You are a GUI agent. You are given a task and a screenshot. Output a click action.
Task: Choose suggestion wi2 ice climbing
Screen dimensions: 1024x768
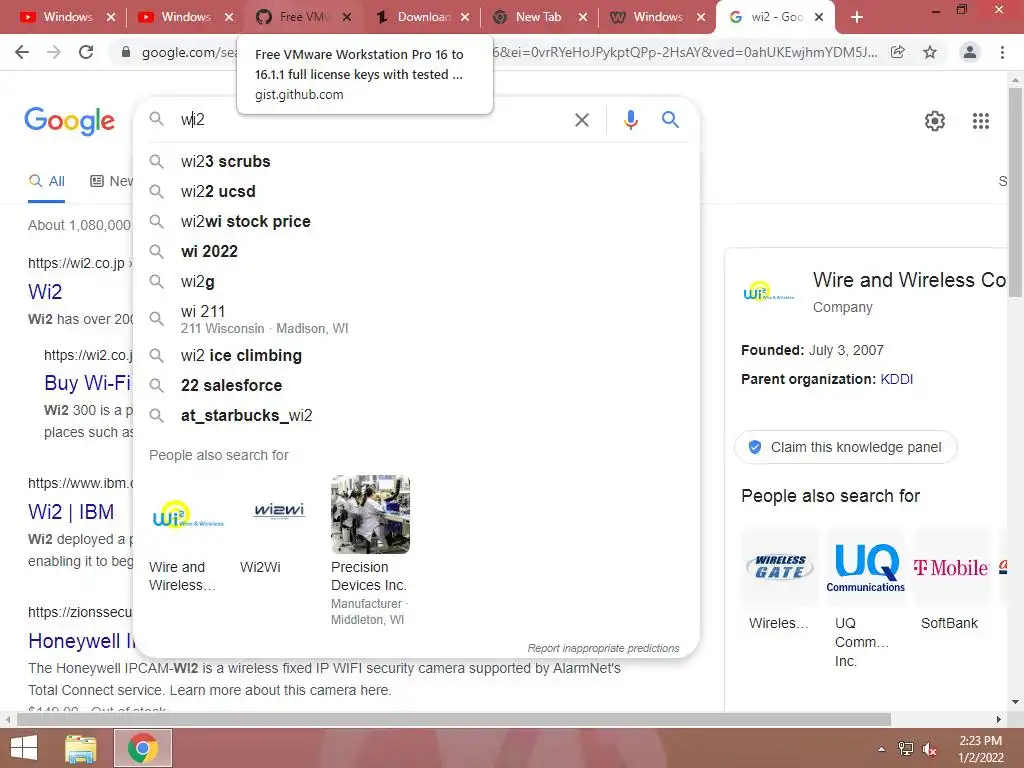coord(417,355)
